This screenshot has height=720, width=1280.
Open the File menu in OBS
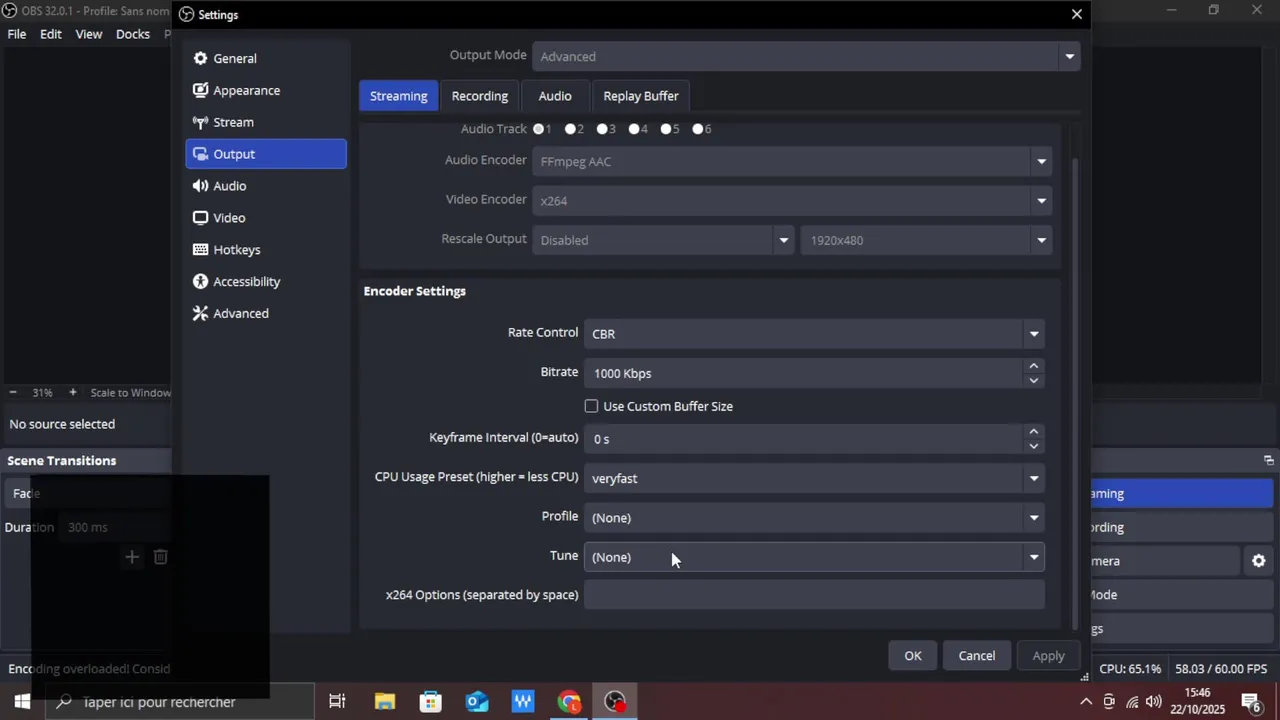[17, 34]
